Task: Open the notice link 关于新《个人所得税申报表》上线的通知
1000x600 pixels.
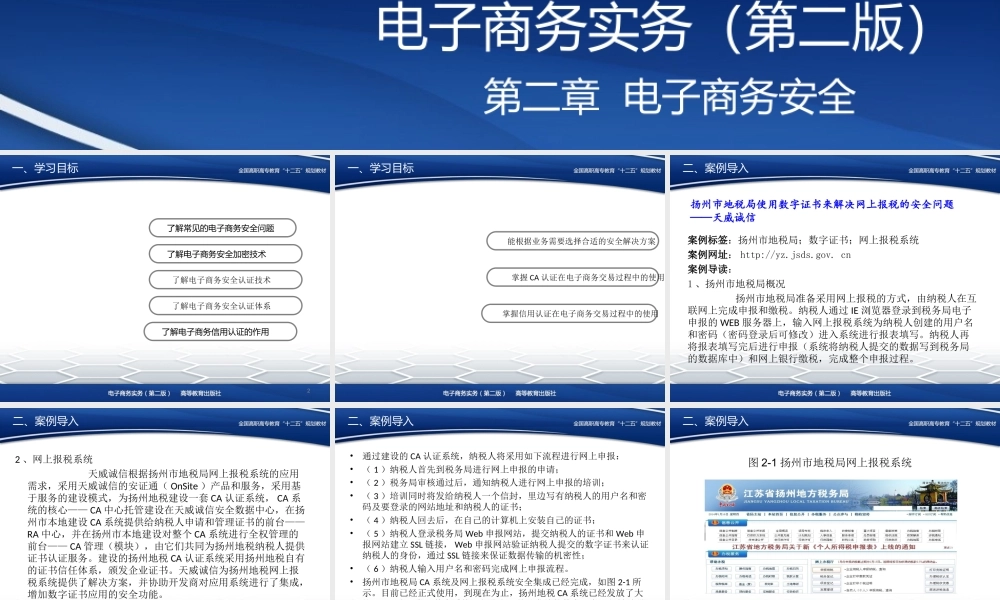Action: pos(825,547)
